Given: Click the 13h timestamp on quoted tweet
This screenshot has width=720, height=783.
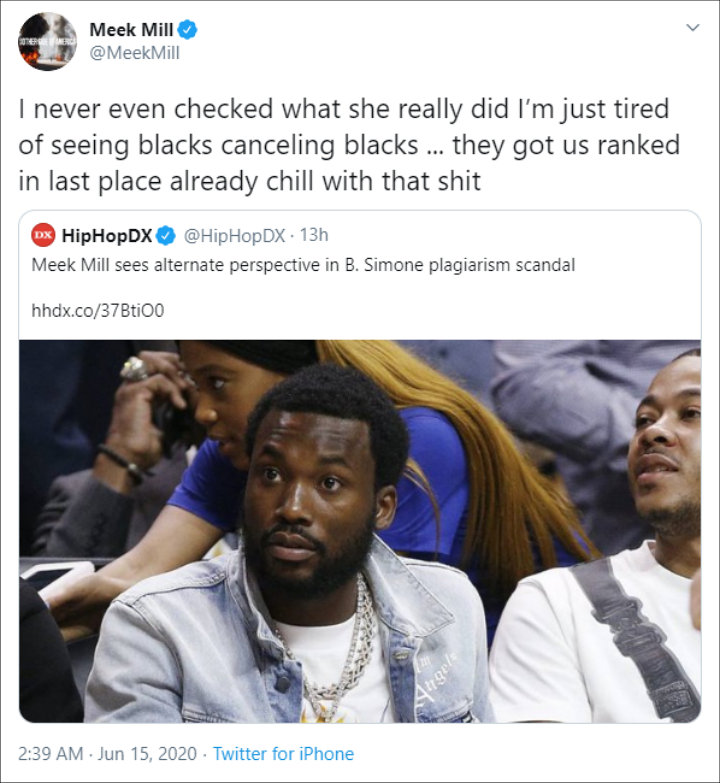Looking at the screenshot, I should 314,235.
